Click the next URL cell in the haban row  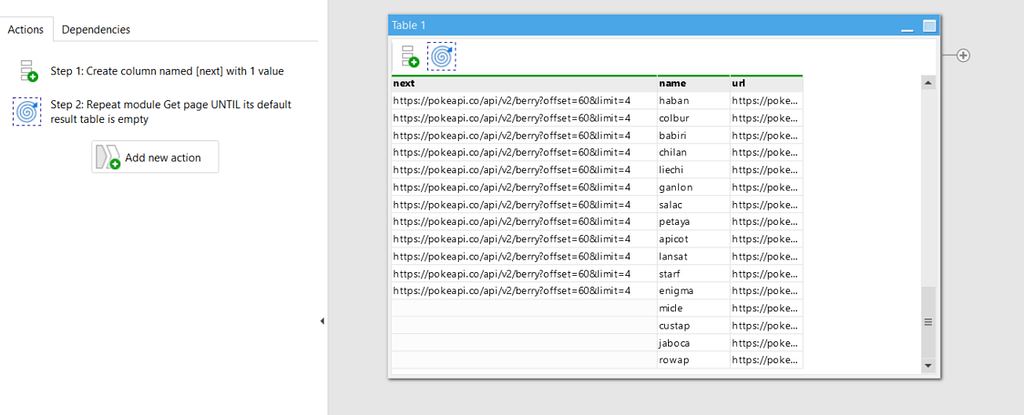pyautogui.click(x=524, y=101)
